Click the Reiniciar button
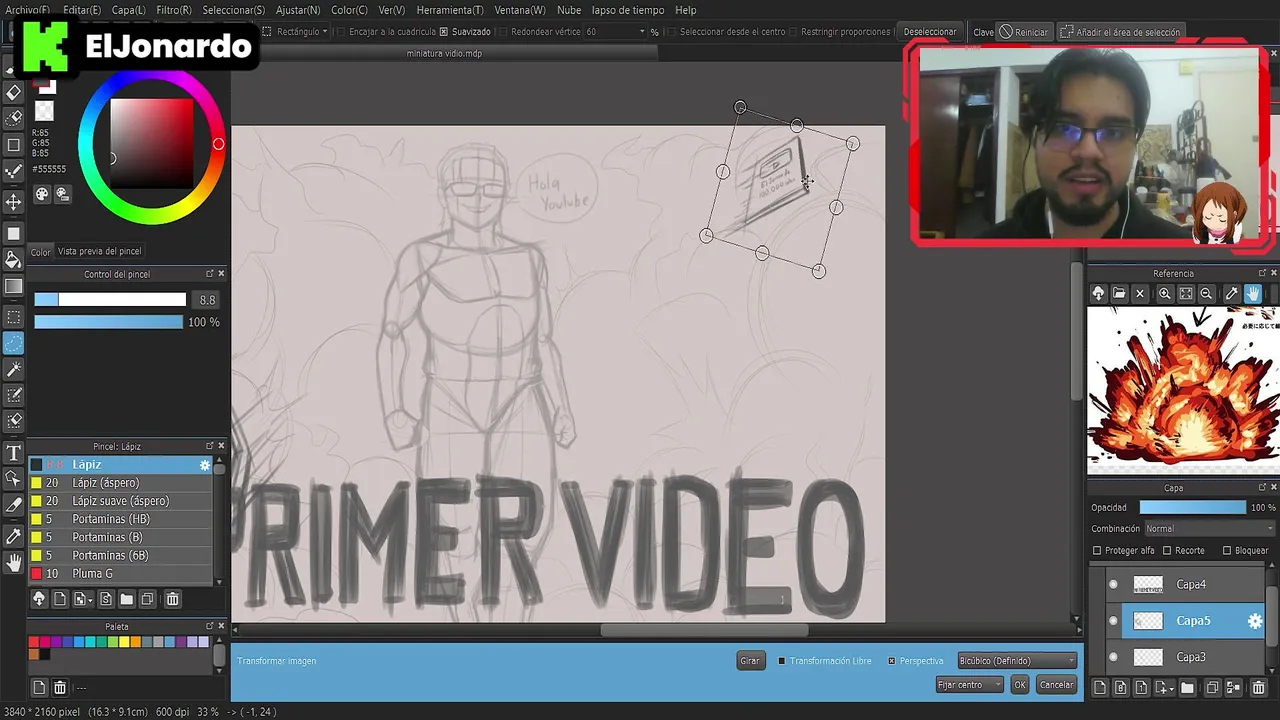Image resolution: width=1280 pixels, height=720 pixels. click(x=1023, y=32)
